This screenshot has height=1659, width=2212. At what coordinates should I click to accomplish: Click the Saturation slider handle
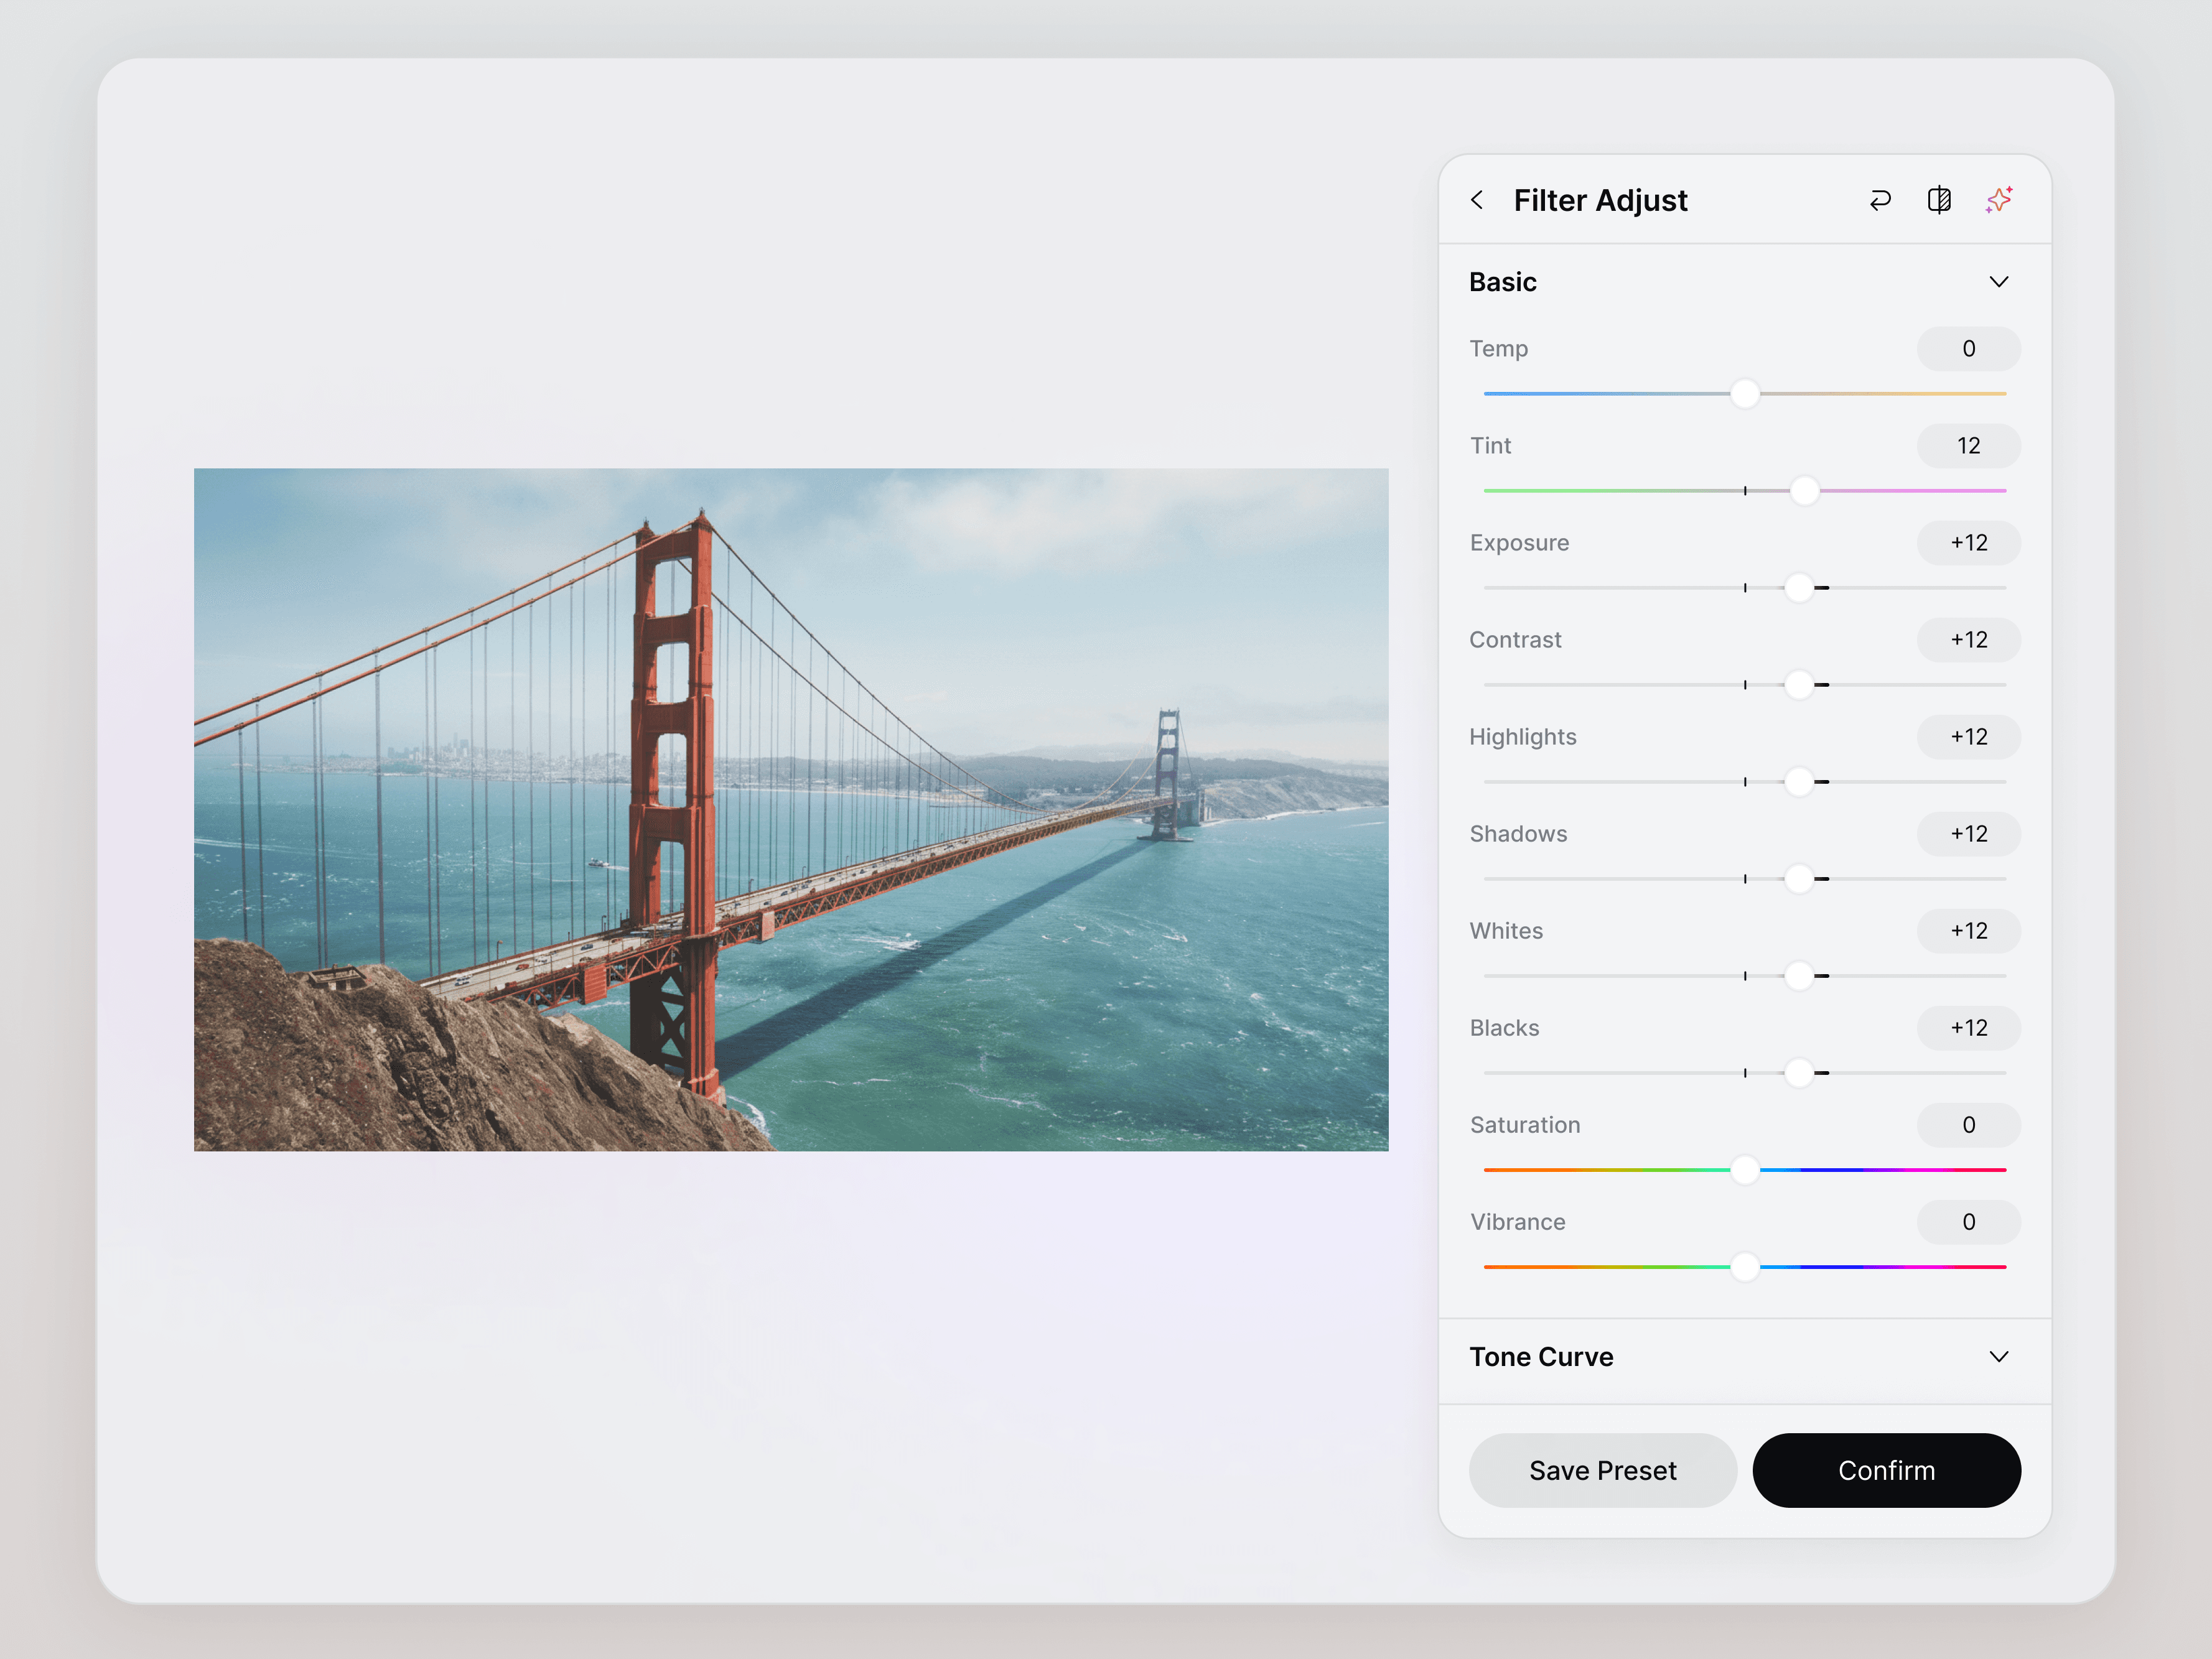pyautogui.click(x=1745, y=1170)
